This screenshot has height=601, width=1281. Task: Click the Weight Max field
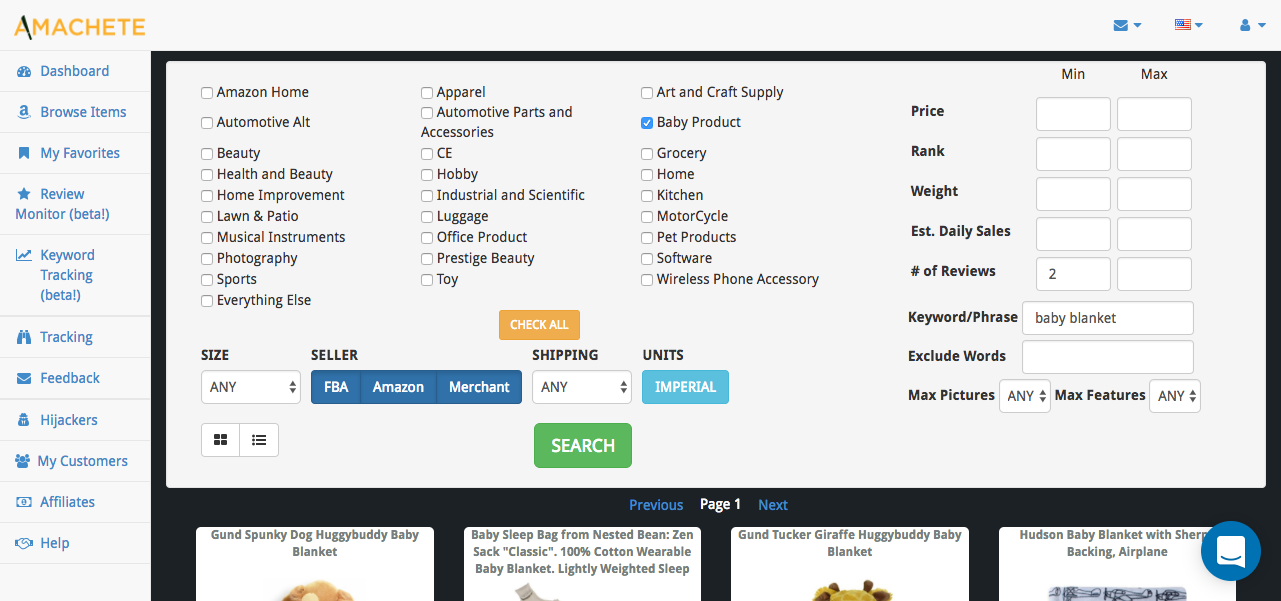click(x=1154, y=194)
